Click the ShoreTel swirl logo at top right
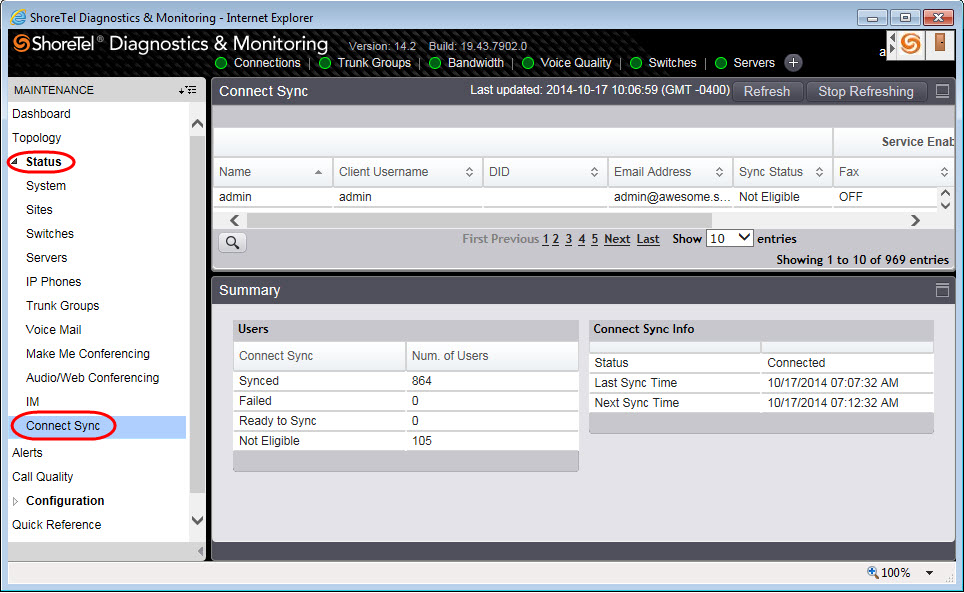The image size is (964, 593). point(911,44)
